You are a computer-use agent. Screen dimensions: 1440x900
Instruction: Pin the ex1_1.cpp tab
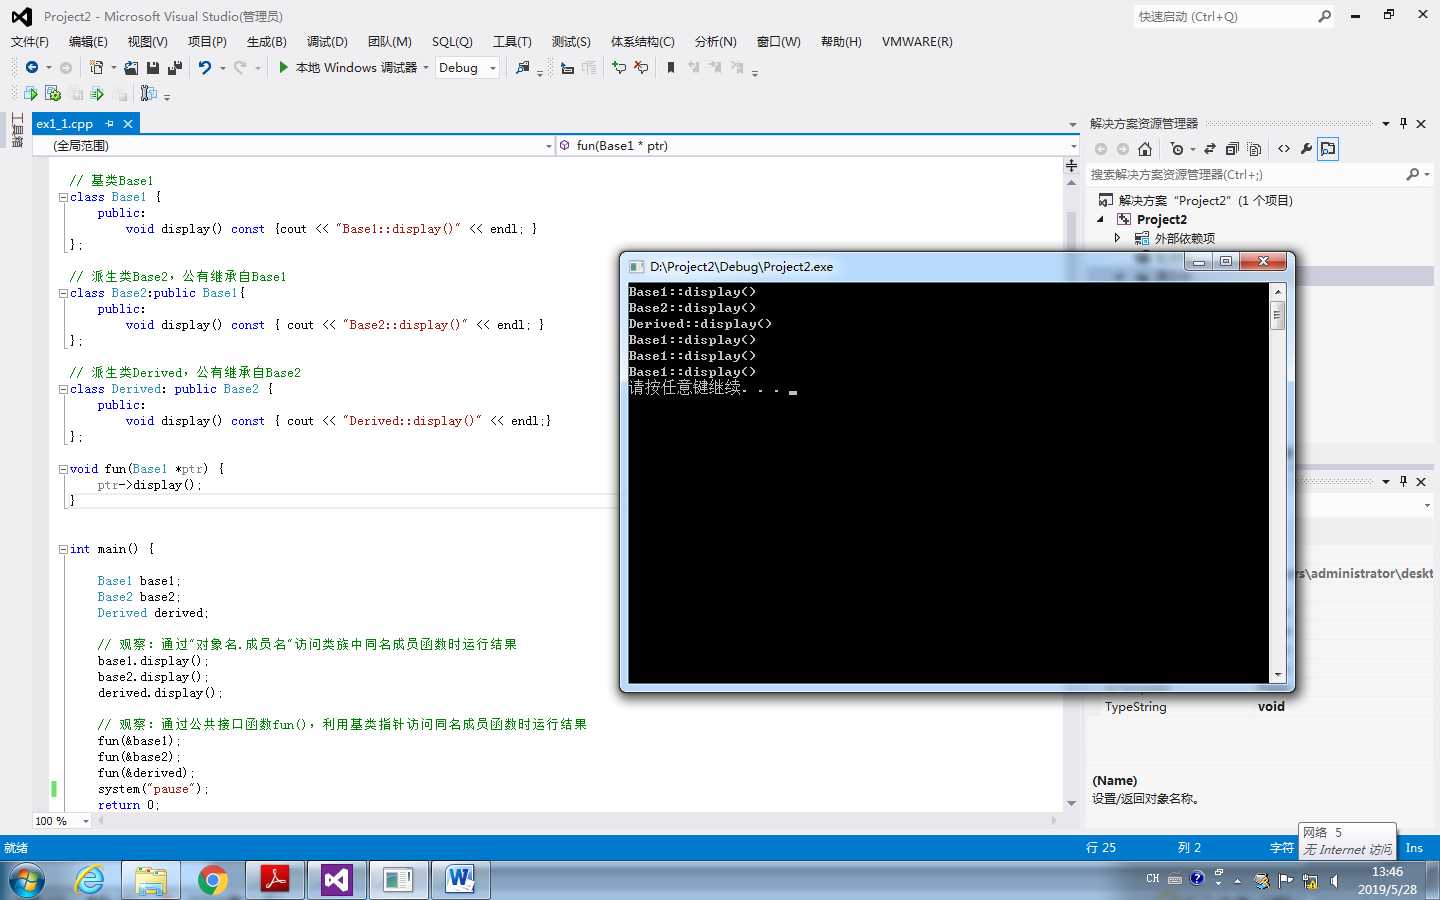tap(109, 124)
